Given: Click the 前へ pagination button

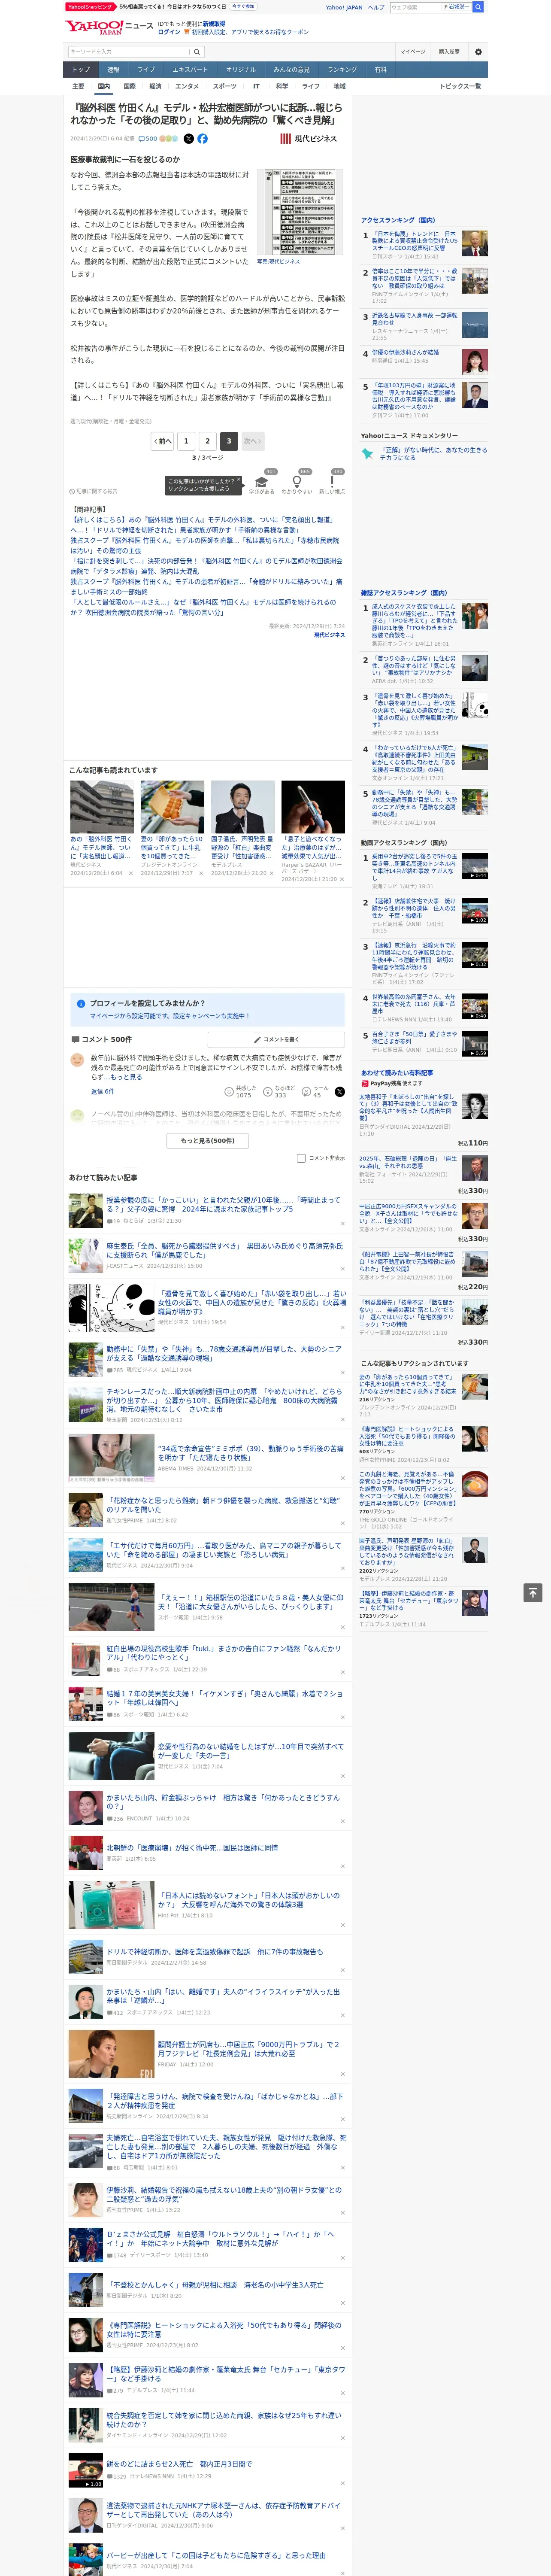Looking at the screenshot, I should 163,440.
